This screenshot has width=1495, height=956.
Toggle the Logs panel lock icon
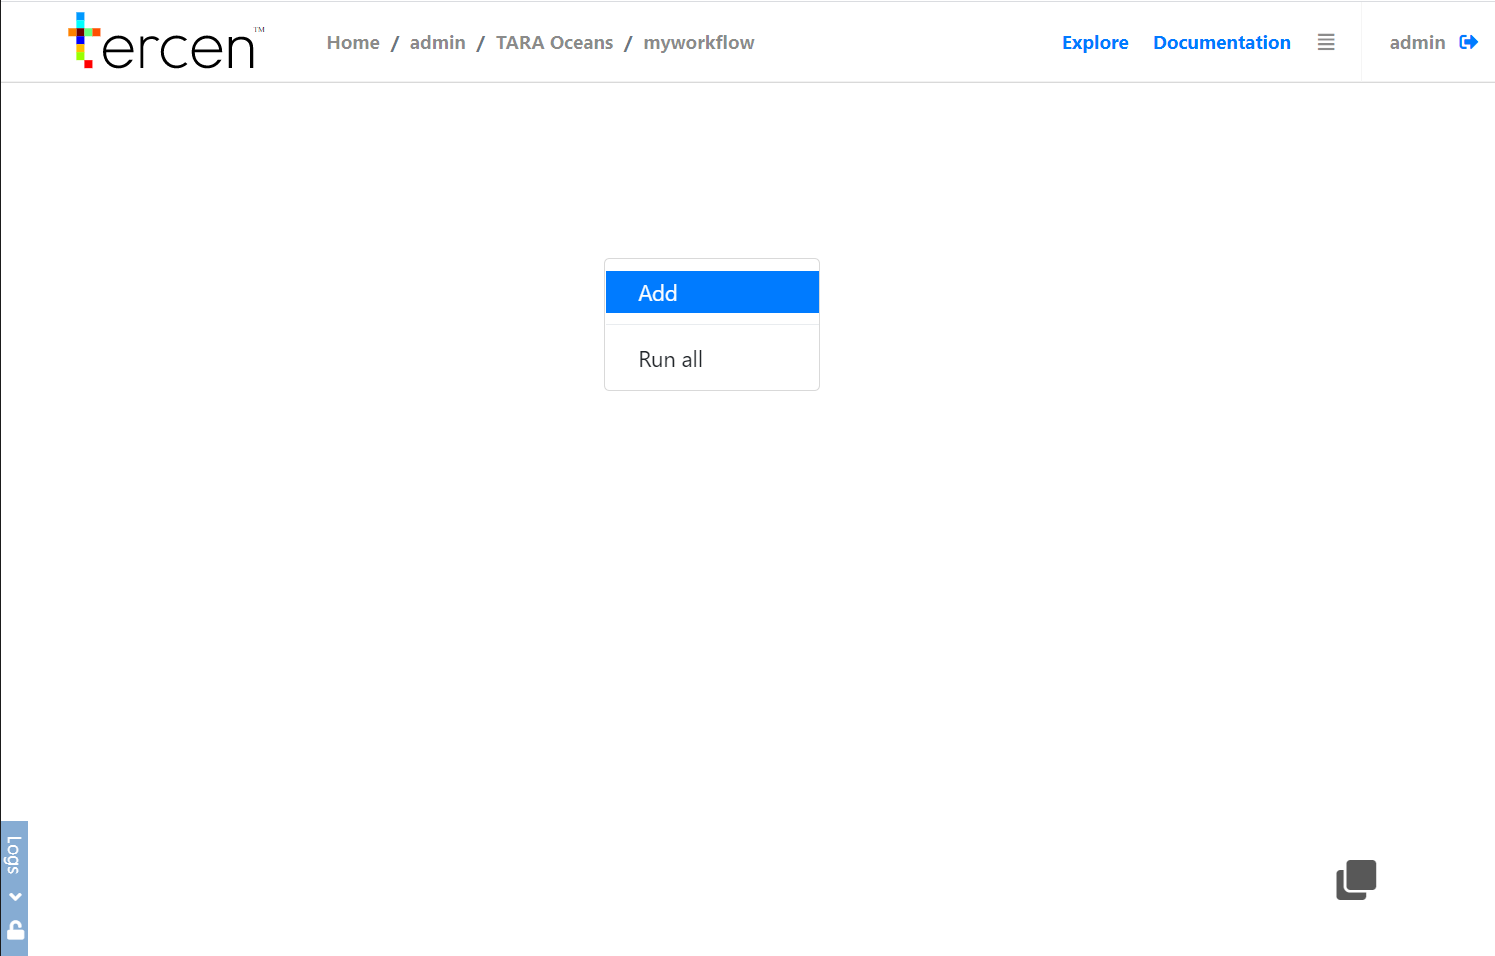tap(15, 930)
